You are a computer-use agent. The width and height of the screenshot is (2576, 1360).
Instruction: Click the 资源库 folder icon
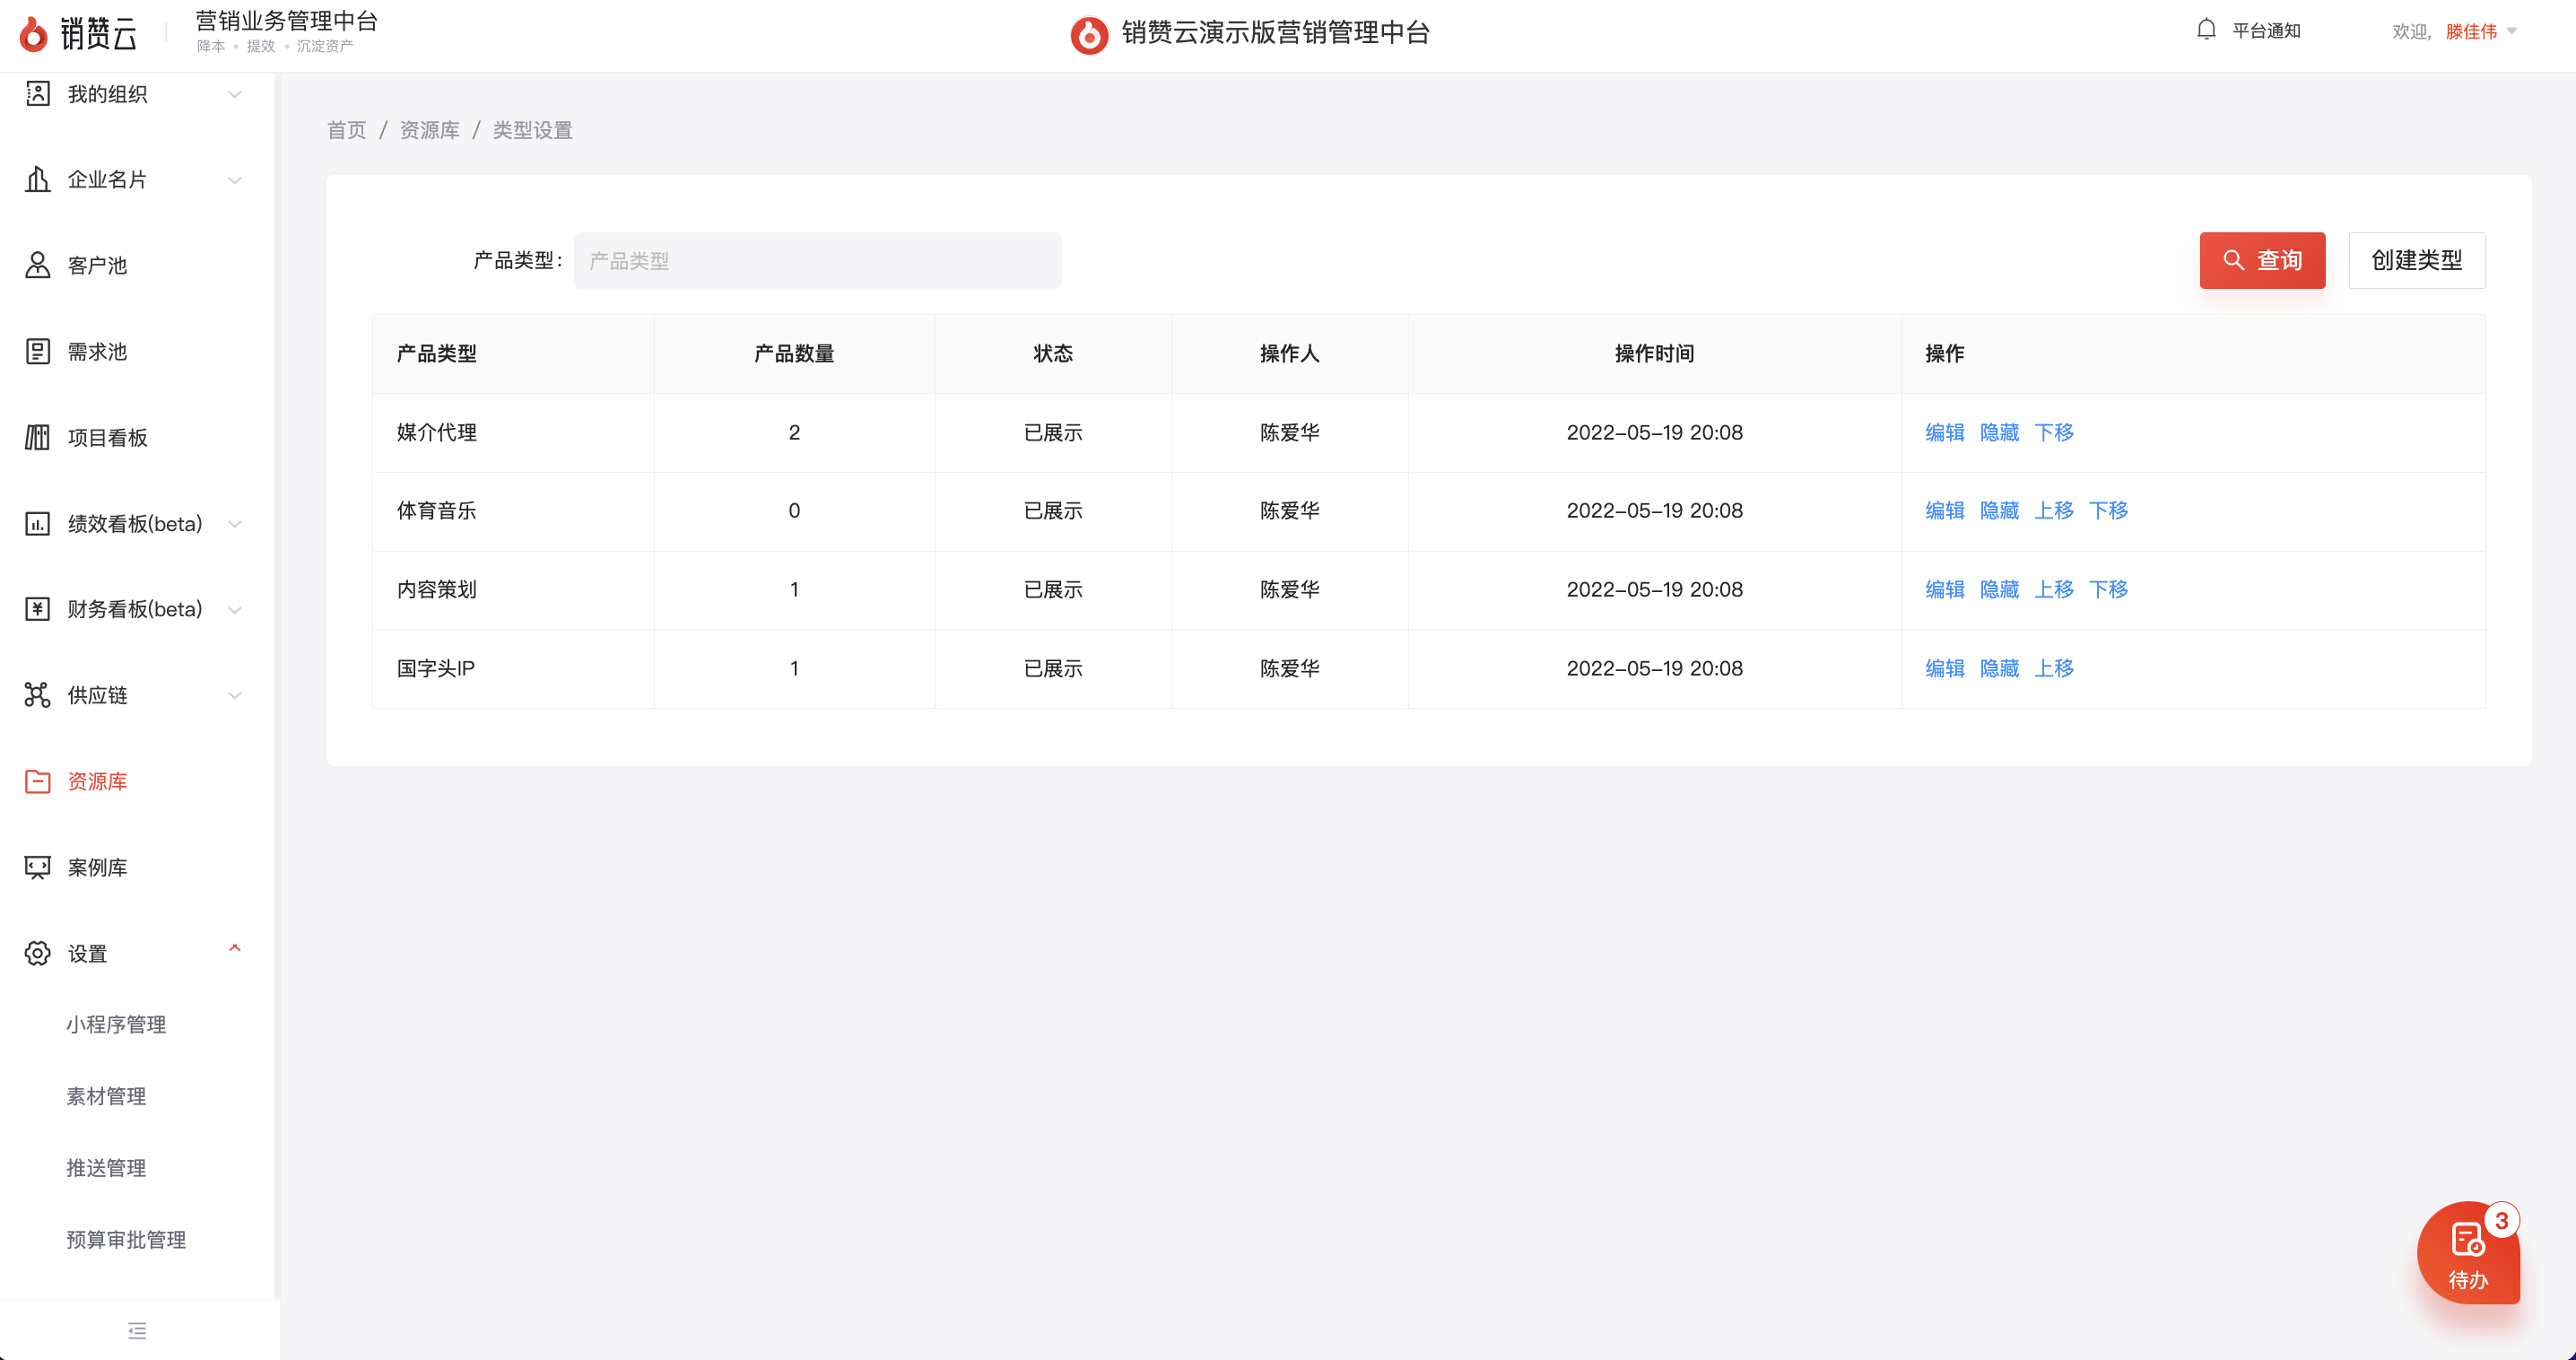pyautogui.click(x=37, y=781)
